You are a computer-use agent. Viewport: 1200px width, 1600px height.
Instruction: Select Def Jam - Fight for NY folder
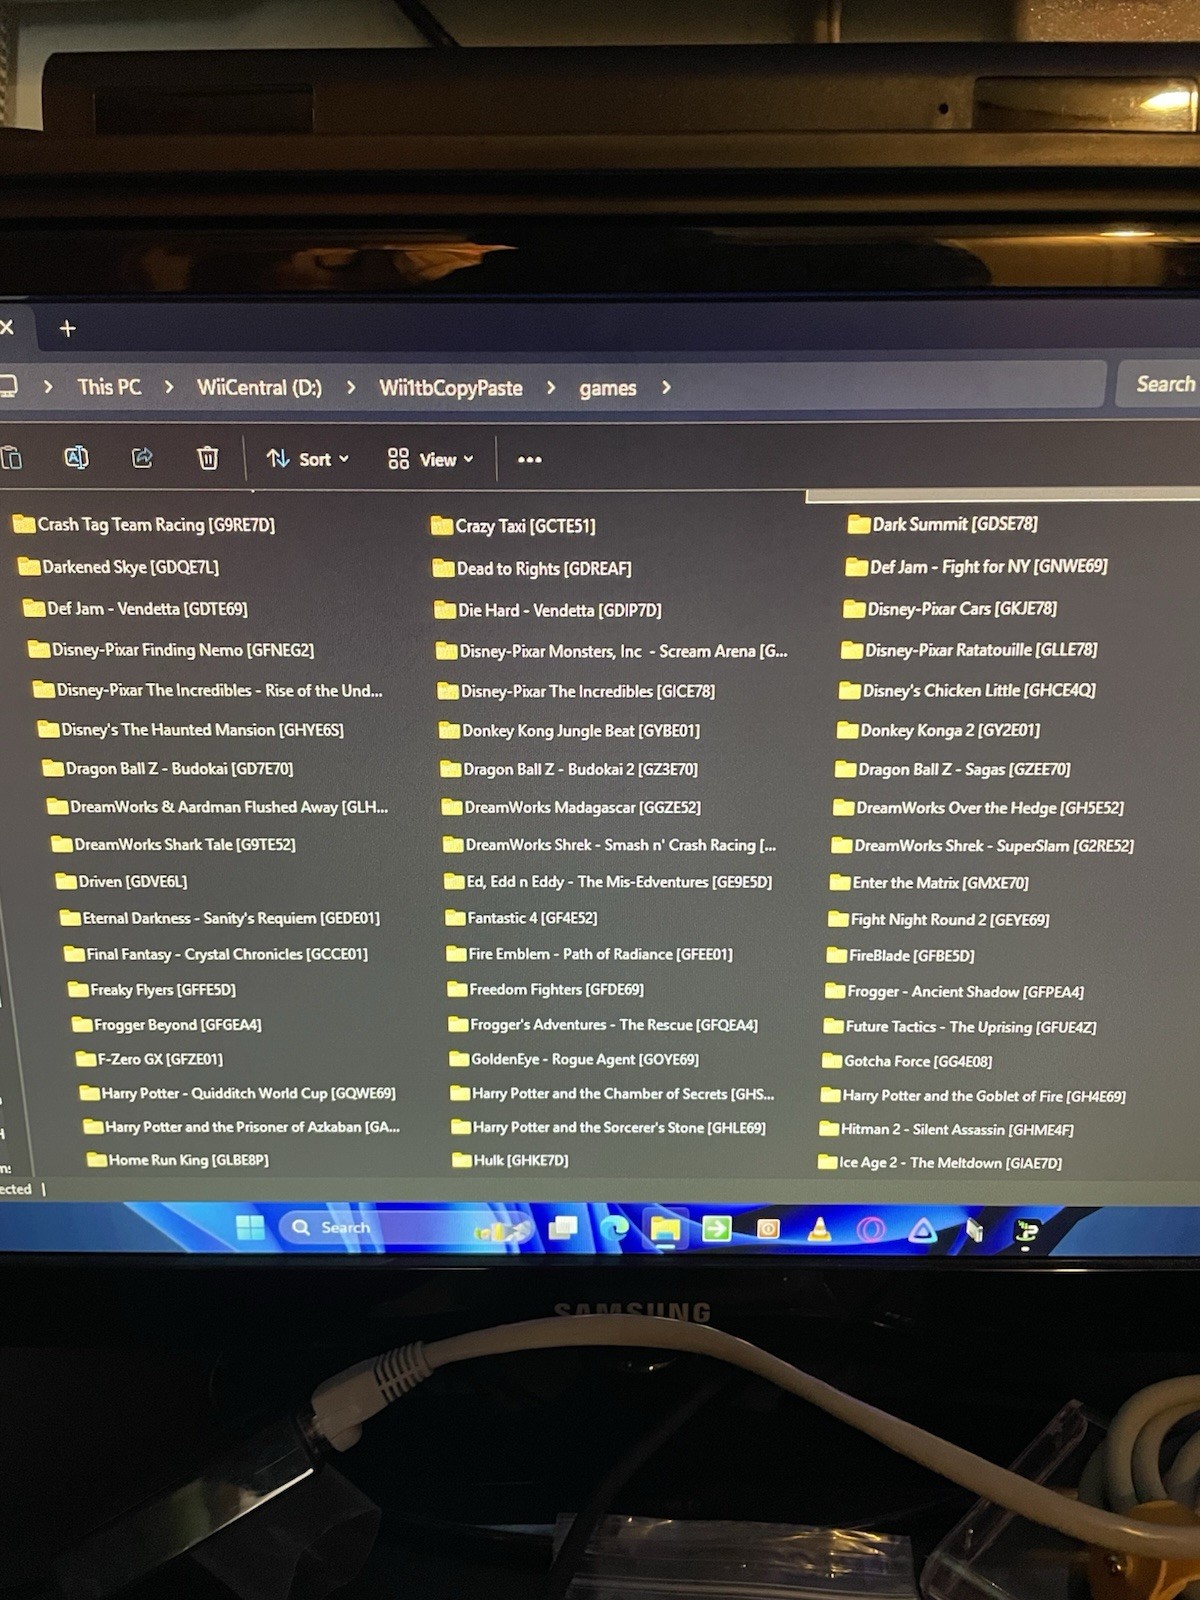click(976, 567)
